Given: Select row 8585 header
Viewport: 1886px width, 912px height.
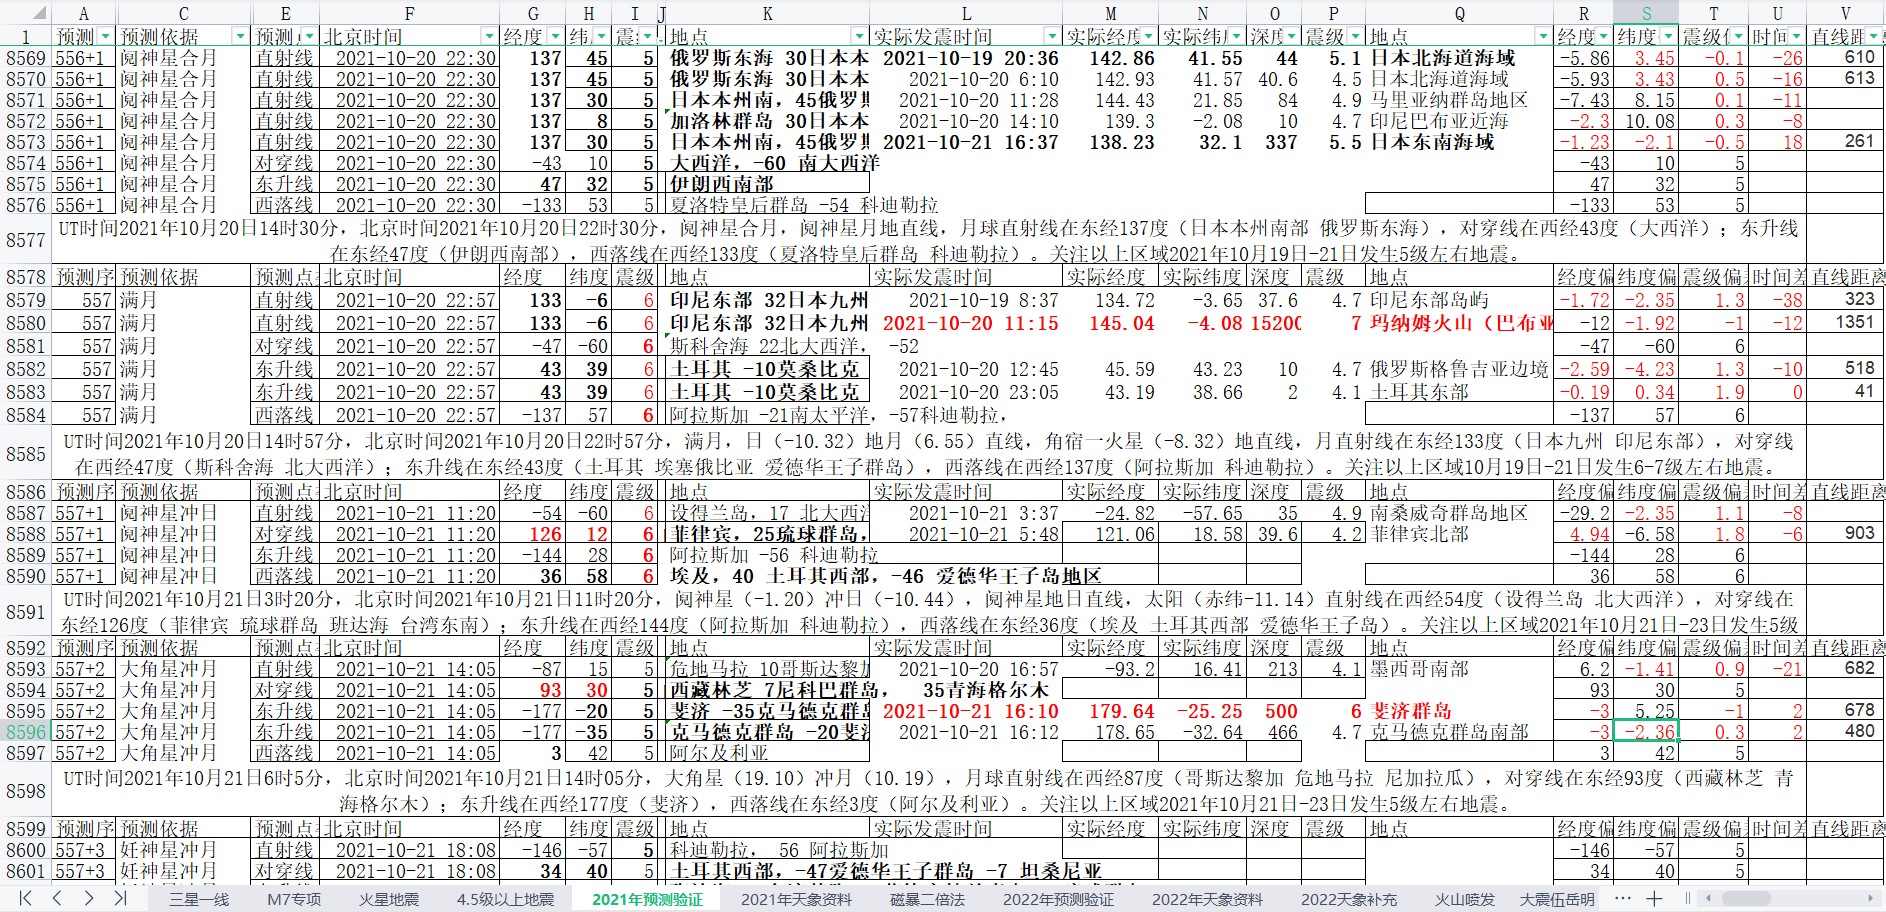Looking at the screenshot, I should click(25, 454).
